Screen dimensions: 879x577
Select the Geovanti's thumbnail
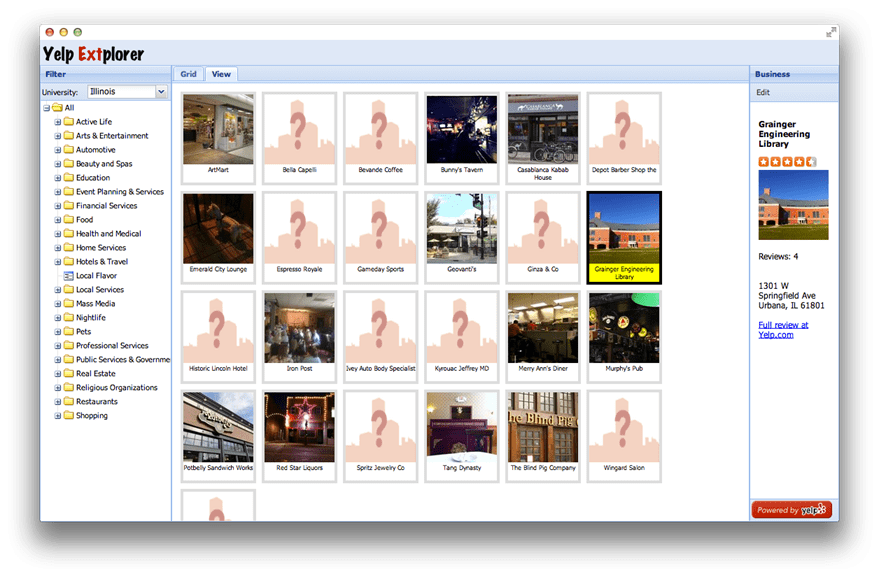click(x=462, y=237)
